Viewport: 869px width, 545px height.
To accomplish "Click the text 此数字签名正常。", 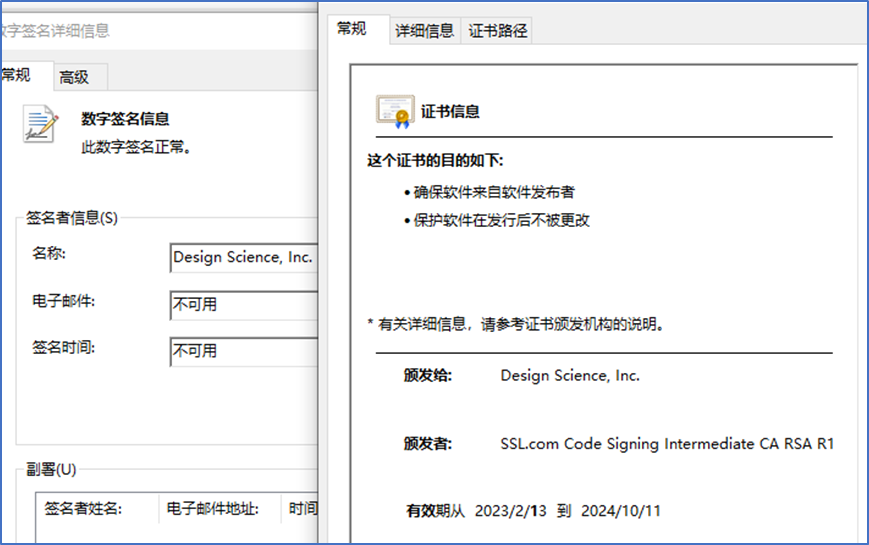I will 136,147.
